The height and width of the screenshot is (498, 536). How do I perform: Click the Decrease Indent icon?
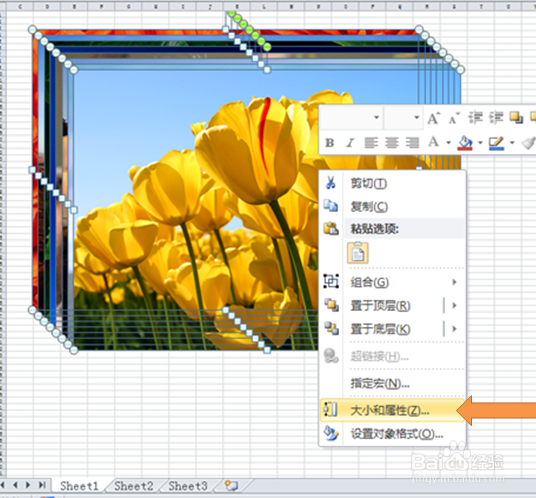pos(475,118)
